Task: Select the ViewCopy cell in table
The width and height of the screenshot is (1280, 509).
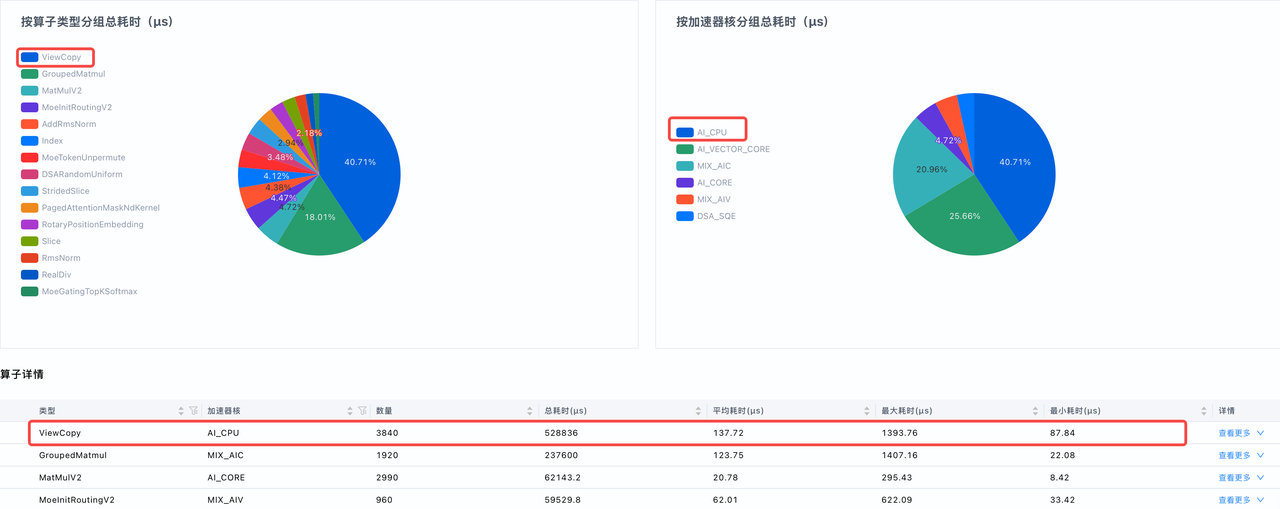Action: 60,433
